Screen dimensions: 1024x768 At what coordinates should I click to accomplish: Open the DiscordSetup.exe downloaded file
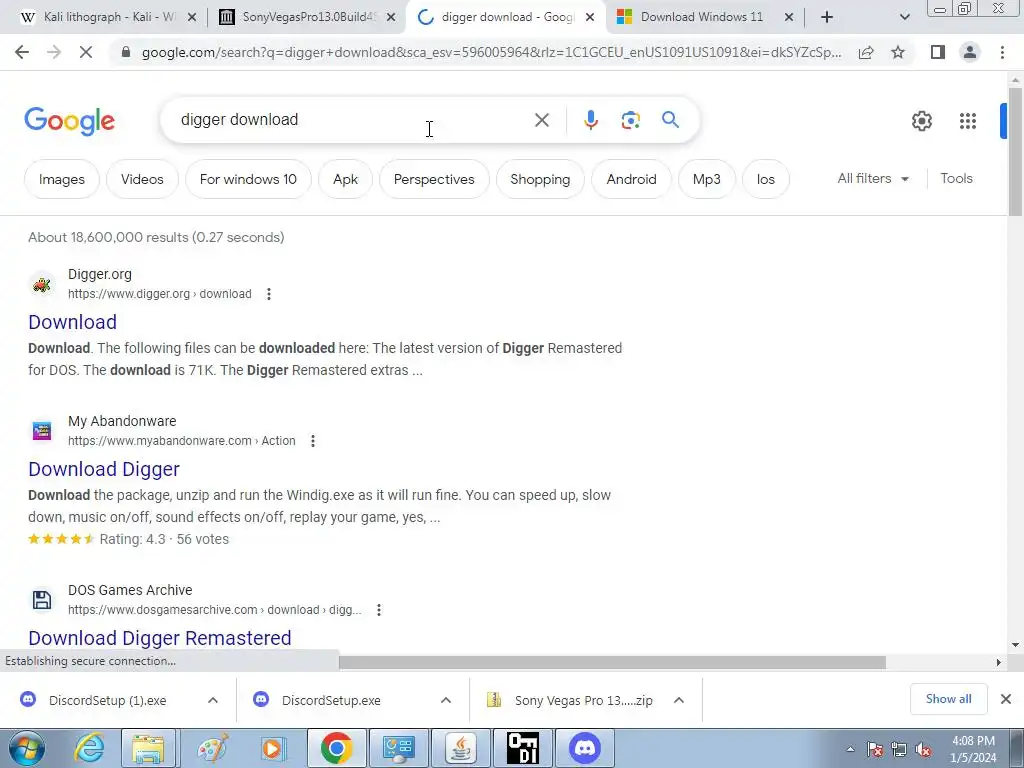[331, 700]
